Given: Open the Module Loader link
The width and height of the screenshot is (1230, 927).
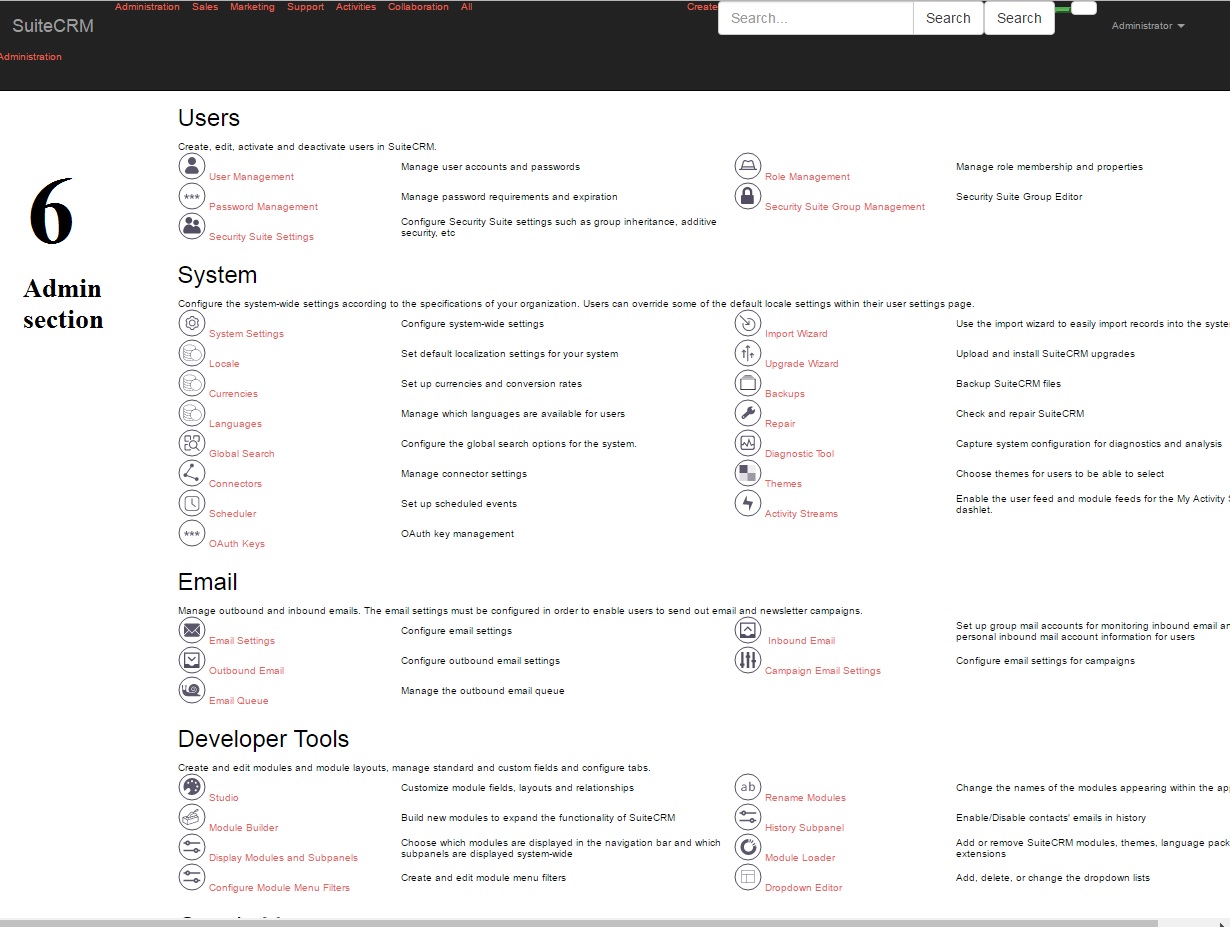Looking at the screenshot, I should tap(800, 858).
